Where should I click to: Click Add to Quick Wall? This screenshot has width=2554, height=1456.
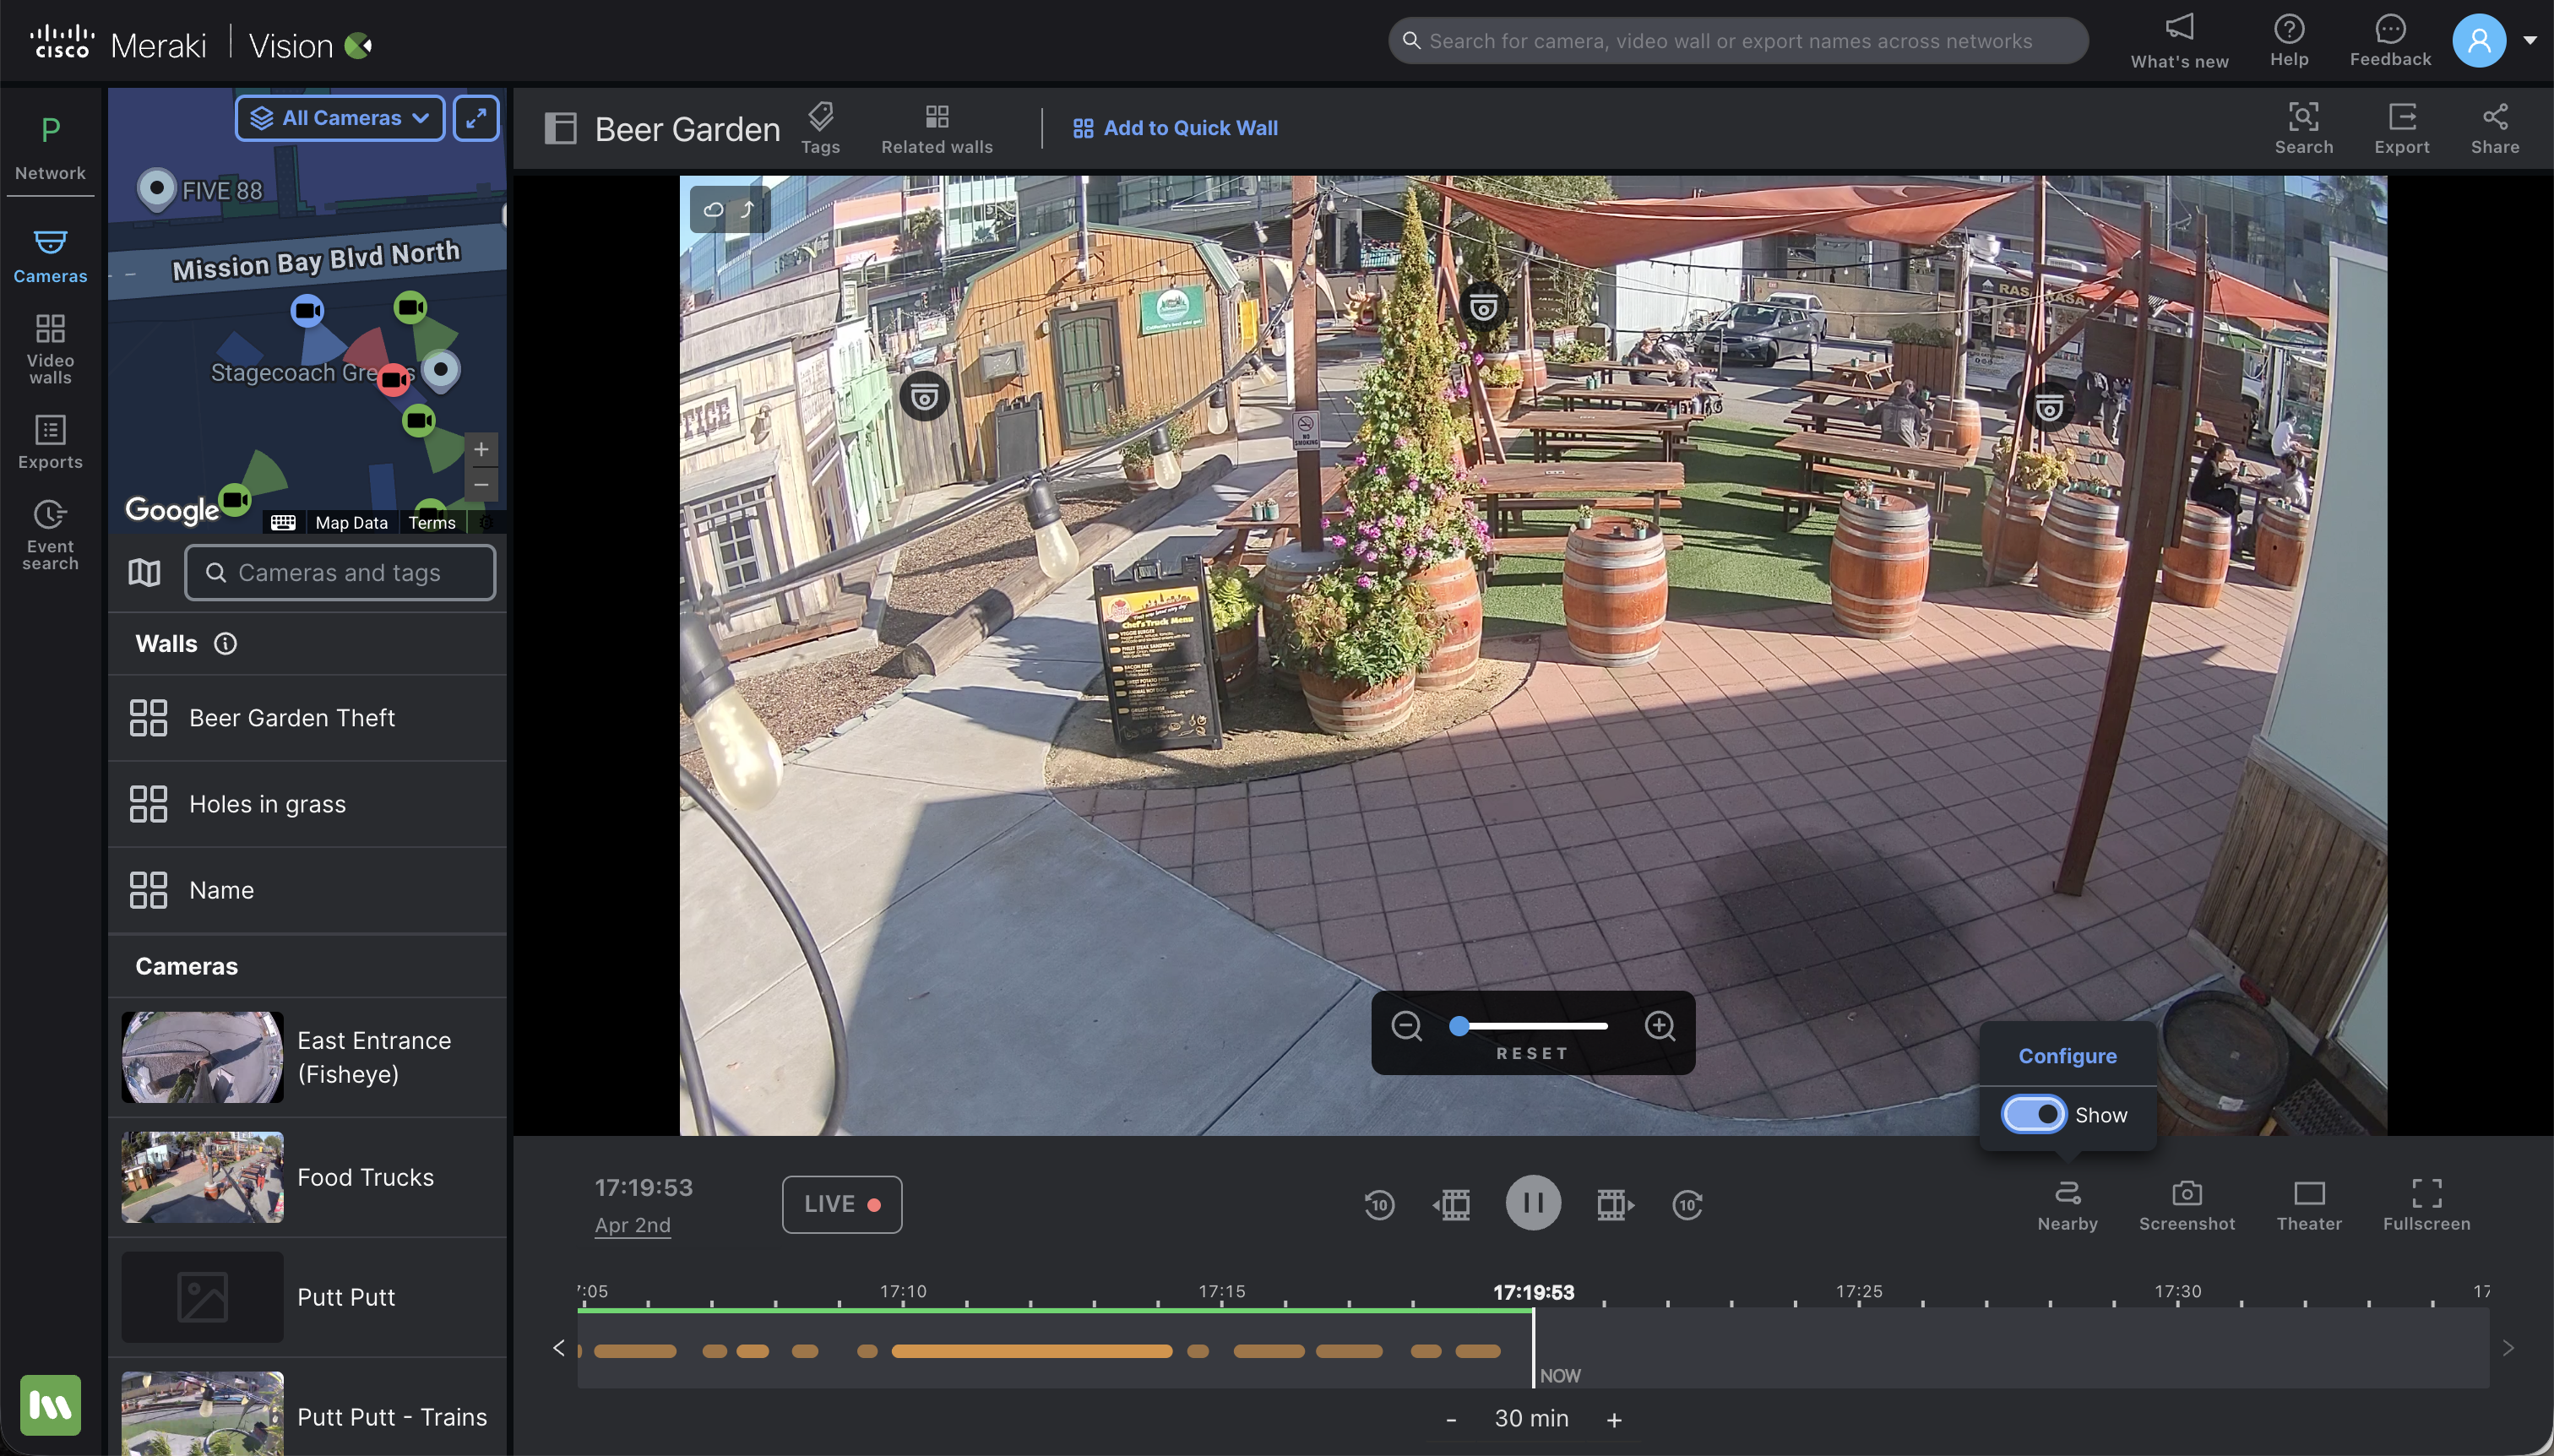coord(1175,128)
